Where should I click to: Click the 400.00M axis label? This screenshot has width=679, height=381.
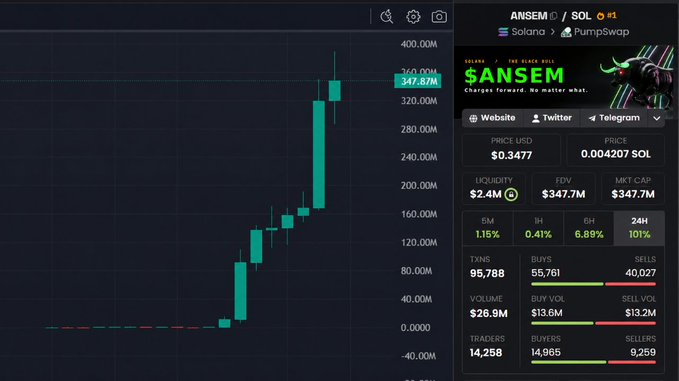coord(419,44)
